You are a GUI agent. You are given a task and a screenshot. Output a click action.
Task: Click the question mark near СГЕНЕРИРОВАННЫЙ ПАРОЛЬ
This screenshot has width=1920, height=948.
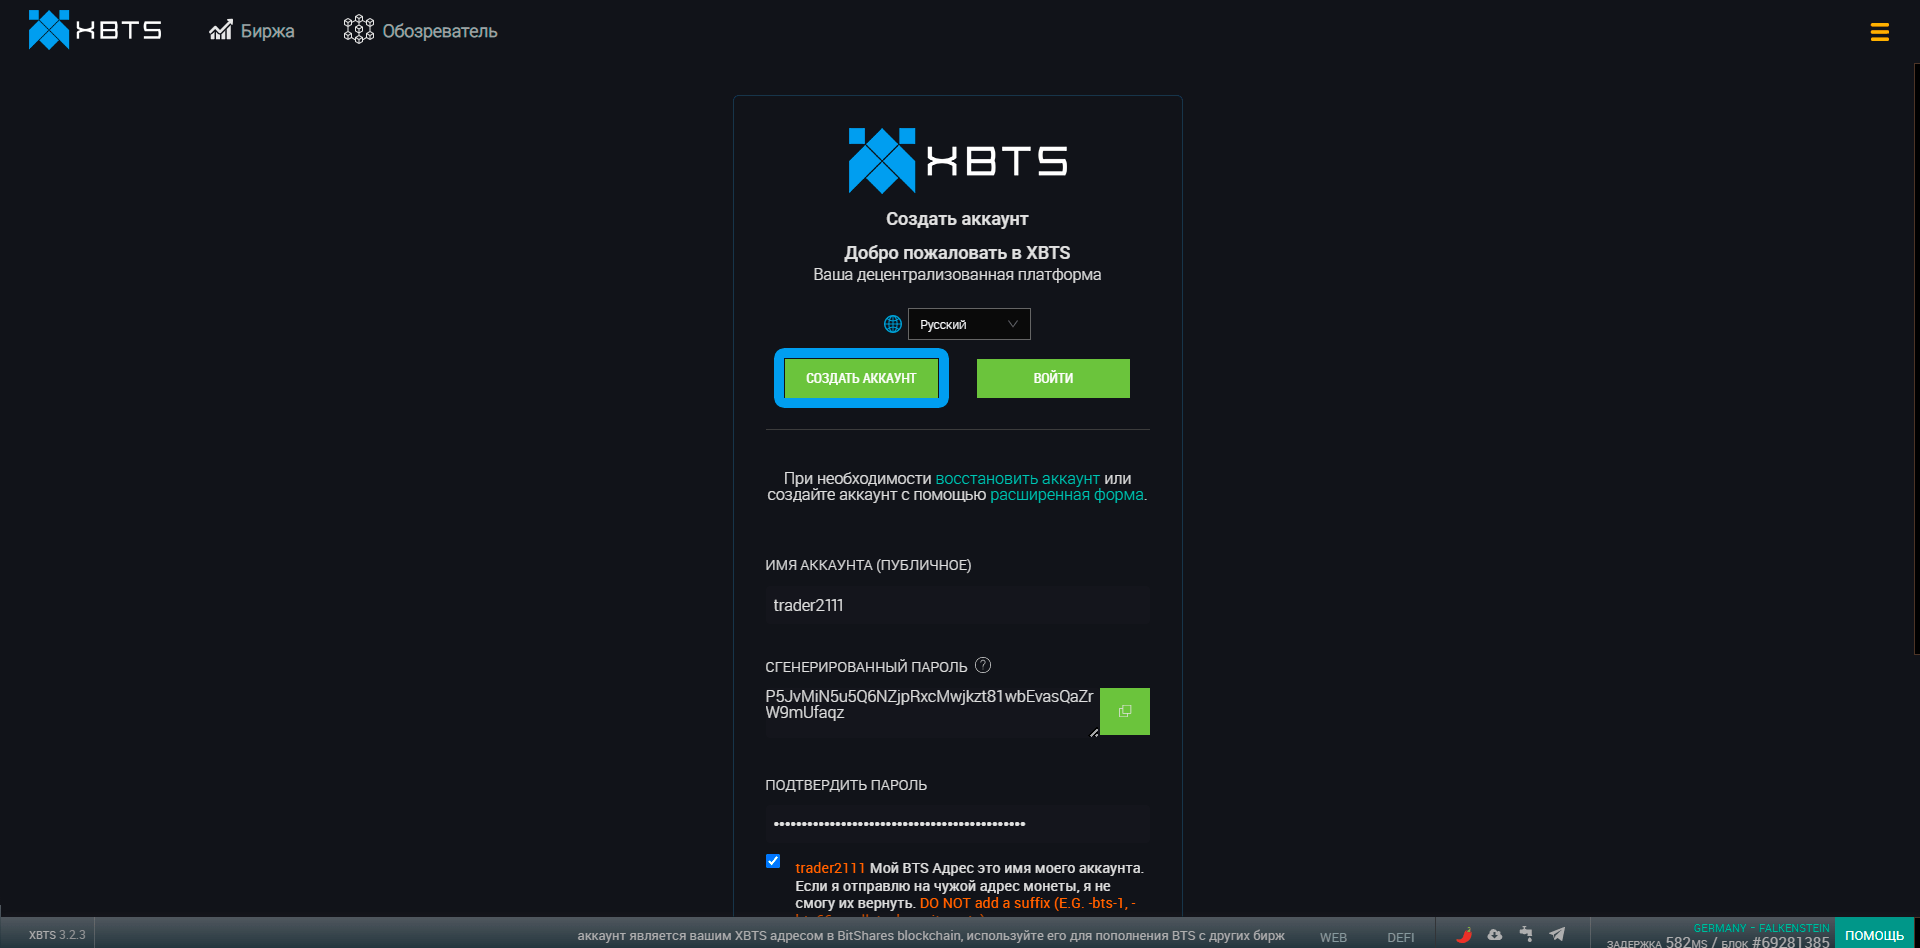[983, 664]
